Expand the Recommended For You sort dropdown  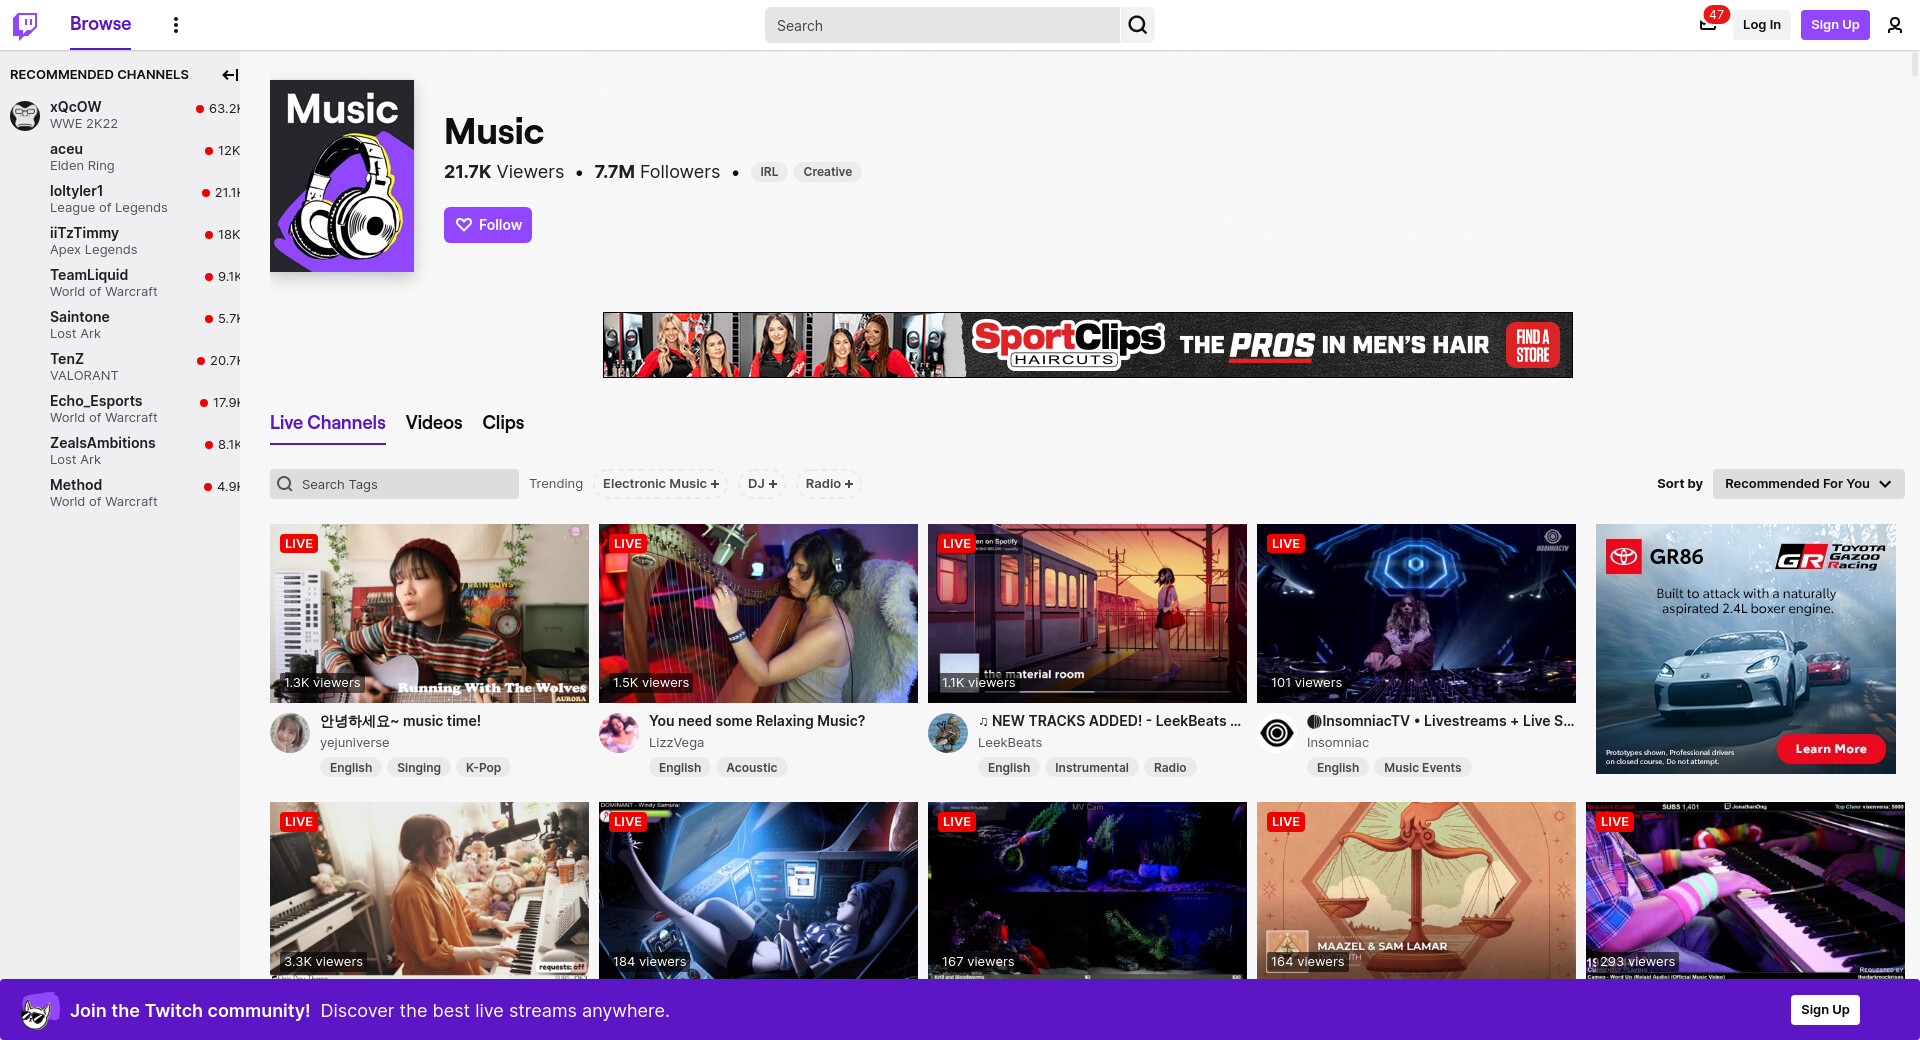click(1808, 484)
